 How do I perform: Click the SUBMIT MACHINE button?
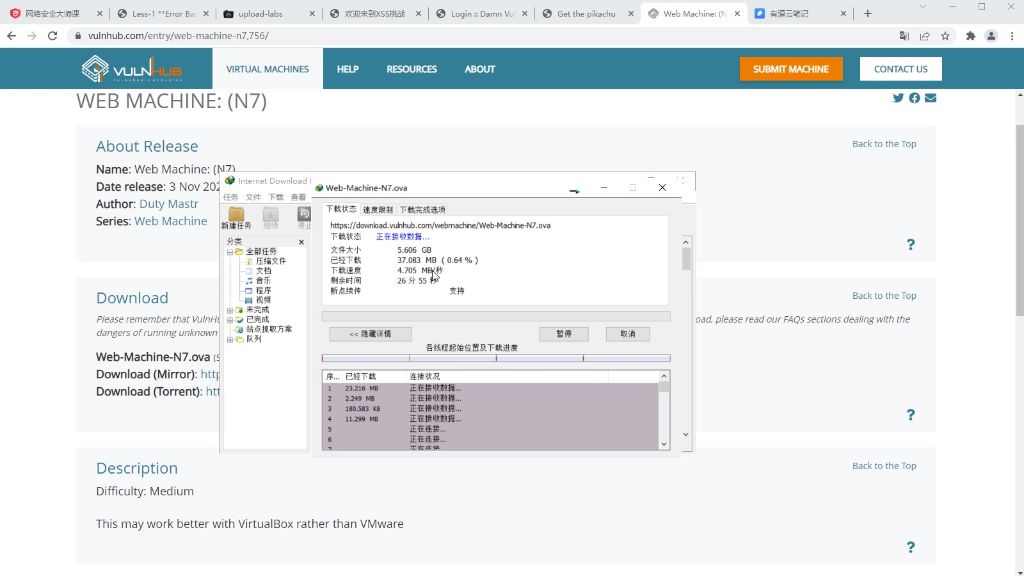(x=791, y=69)
